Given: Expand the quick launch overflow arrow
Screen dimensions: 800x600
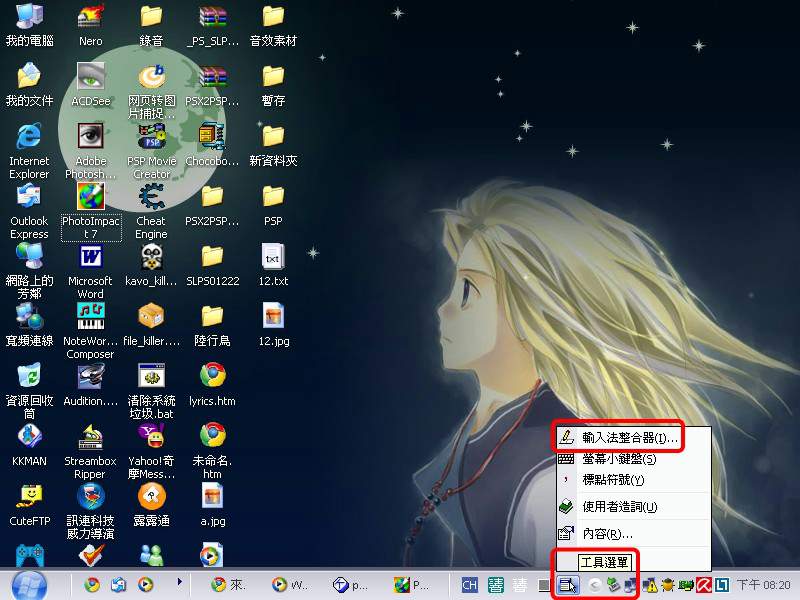Looking at the screenshot, I should click(x=180, y=581).
